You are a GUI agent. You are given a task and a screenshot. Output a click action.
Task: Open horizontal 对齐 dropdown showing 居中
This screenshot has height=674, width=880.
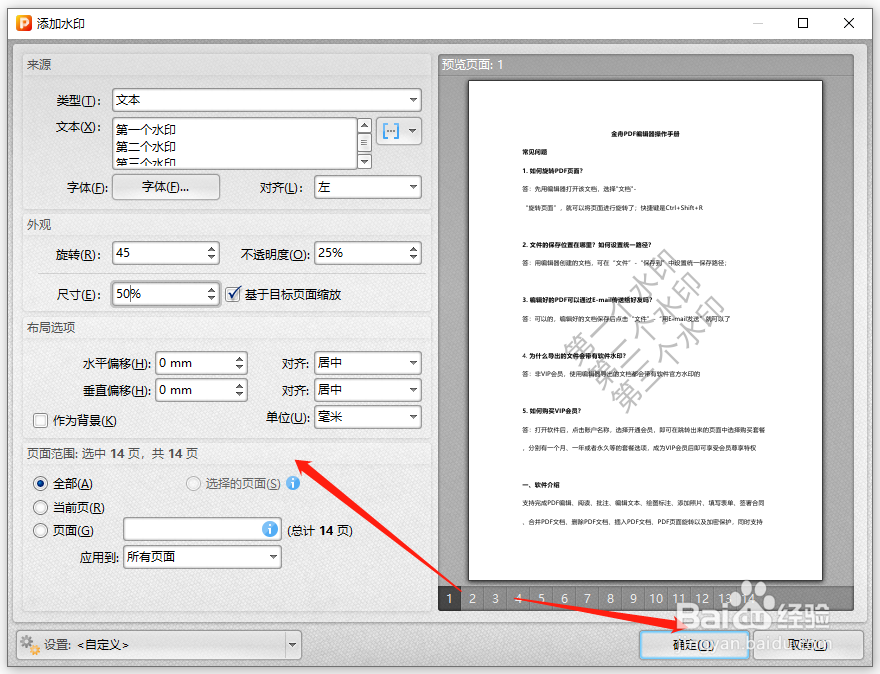tap(368, 363)
